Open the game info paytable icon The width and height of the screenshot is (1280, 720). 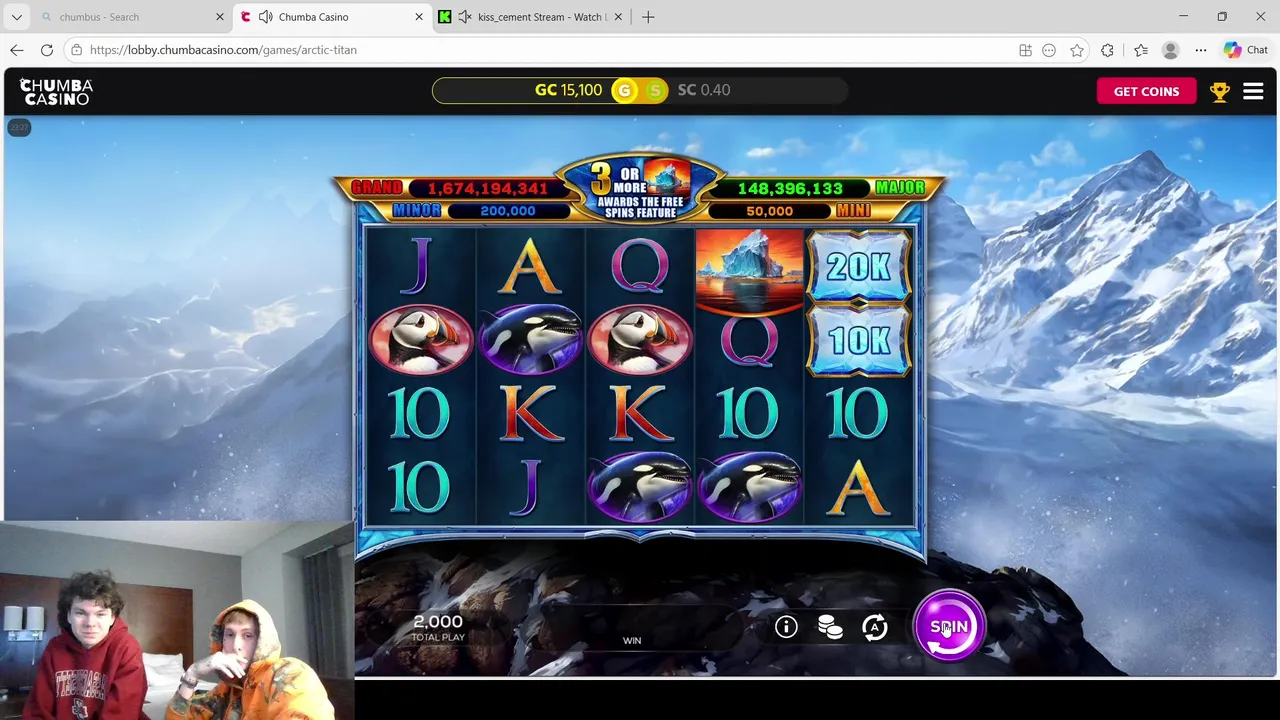point(786,627)
